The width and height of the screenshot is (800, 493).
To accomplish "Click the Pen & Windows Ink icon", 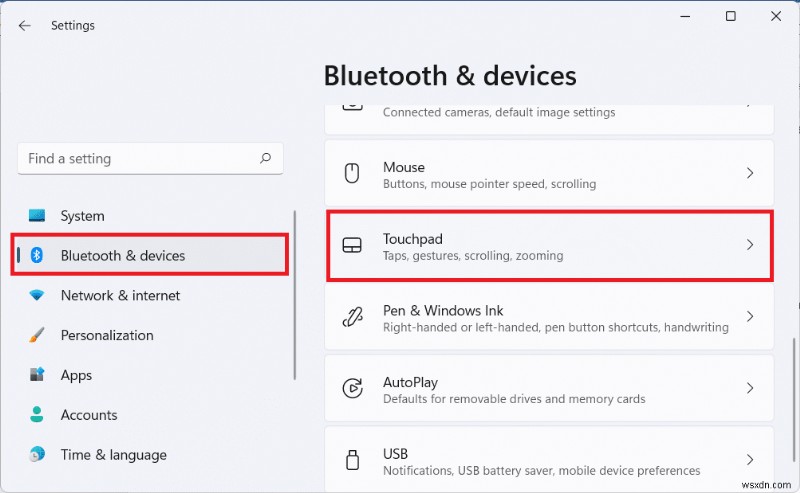I will click(x=352, y=318).
